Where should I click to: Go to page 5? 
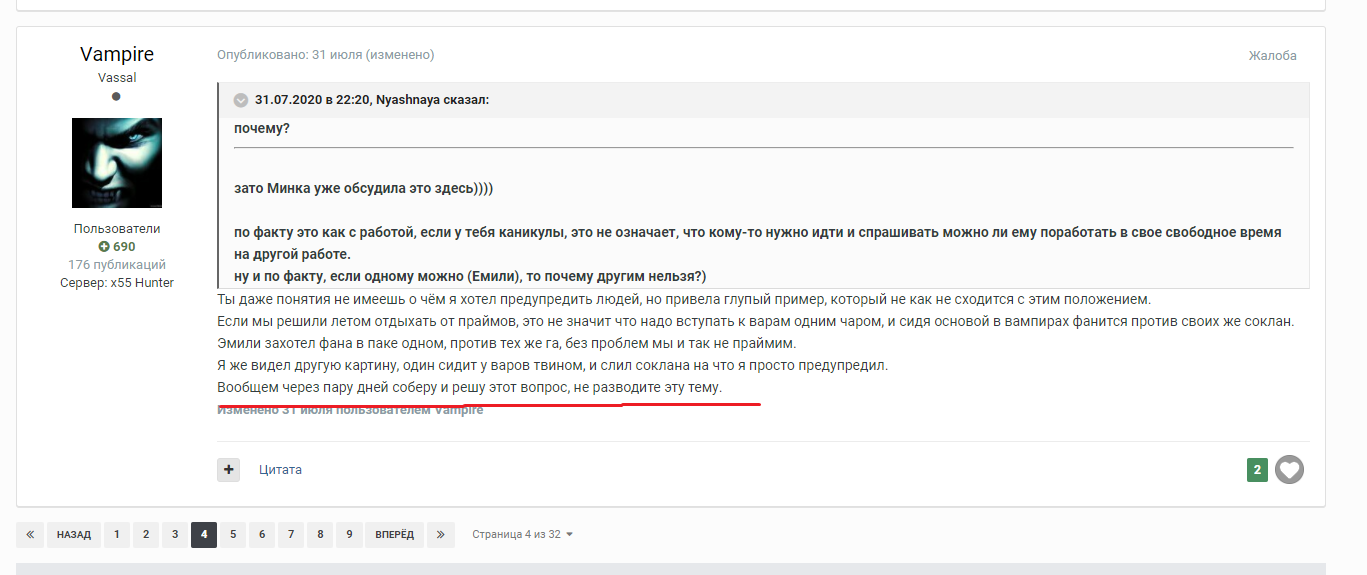233,535
